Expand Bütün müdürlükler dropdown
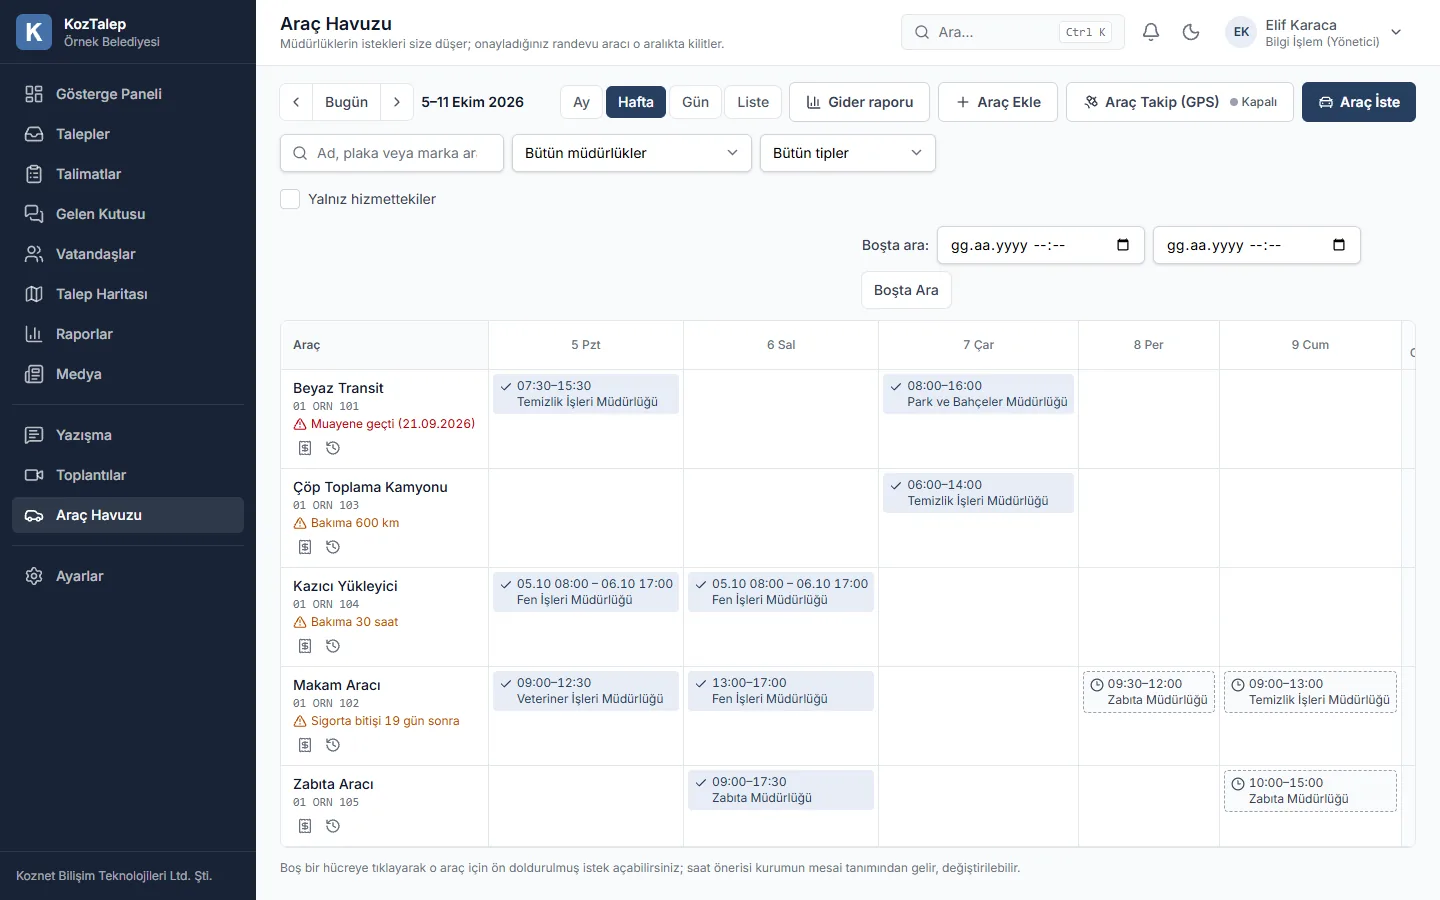The image size is (1440, 900). pos(632,153)
